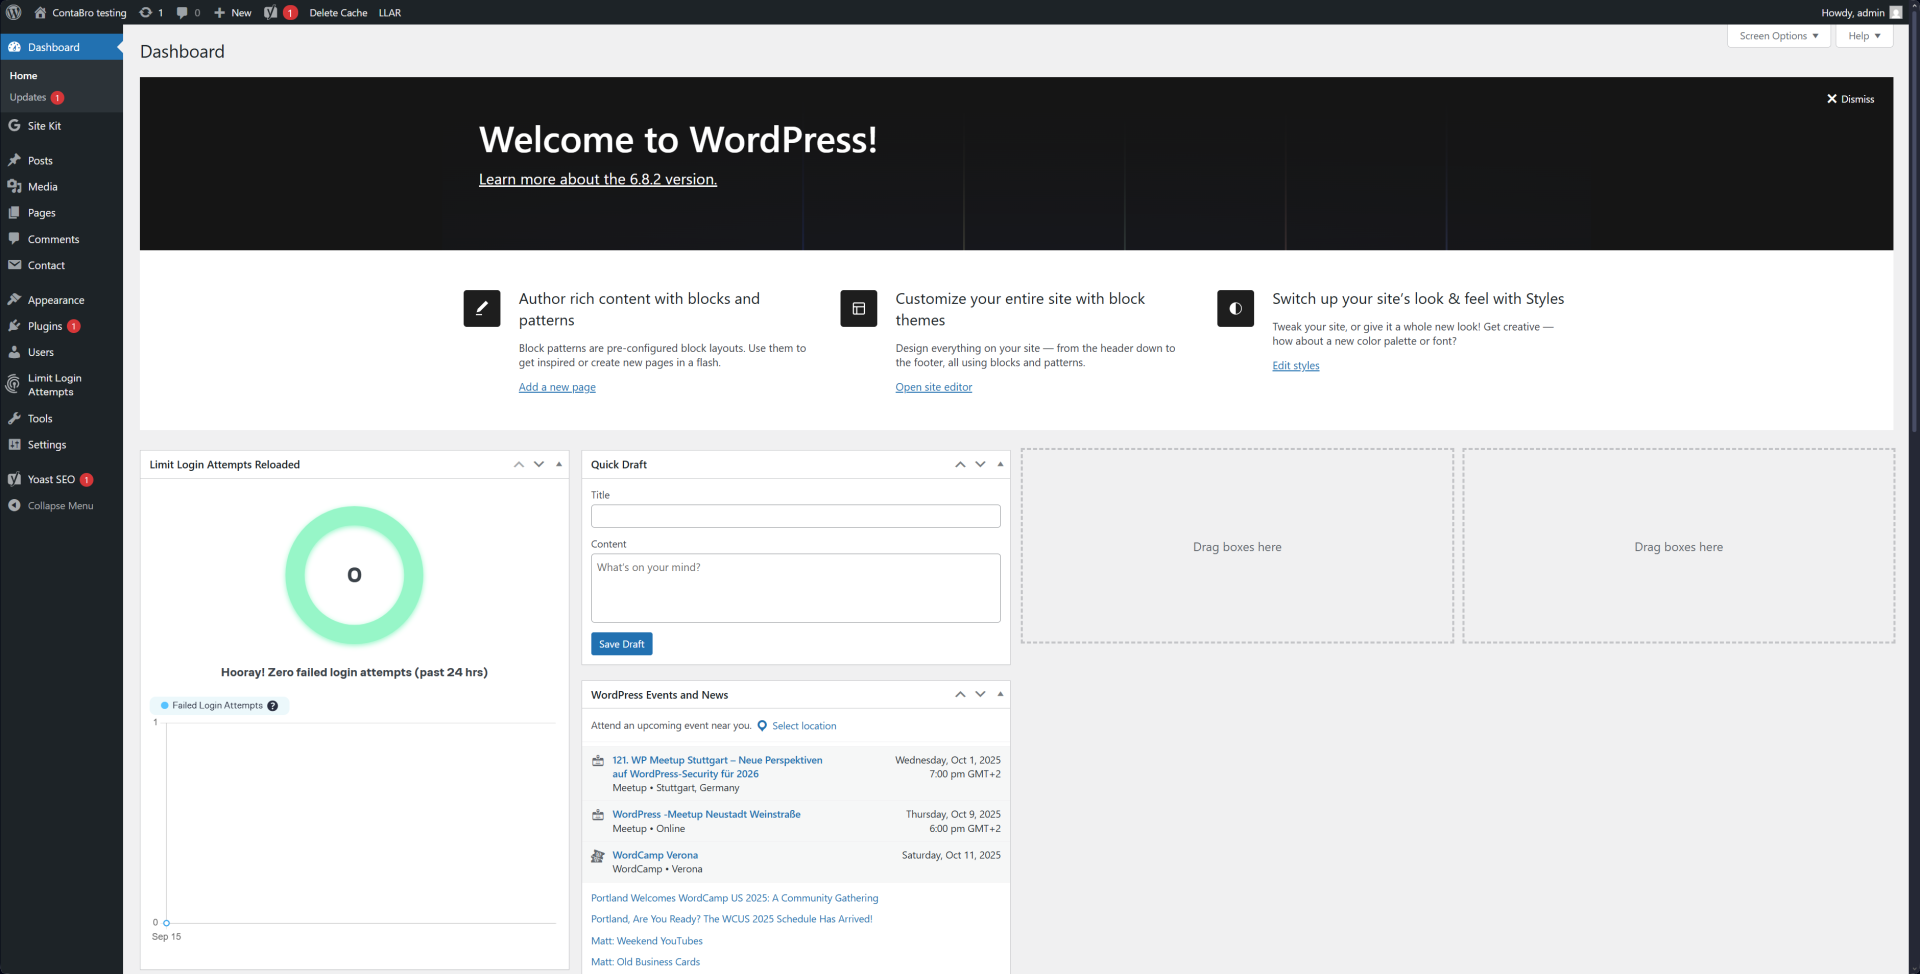Move WordPress Events and News widget down
This screenshot has width=1920, height=974.
click(980, 695)
